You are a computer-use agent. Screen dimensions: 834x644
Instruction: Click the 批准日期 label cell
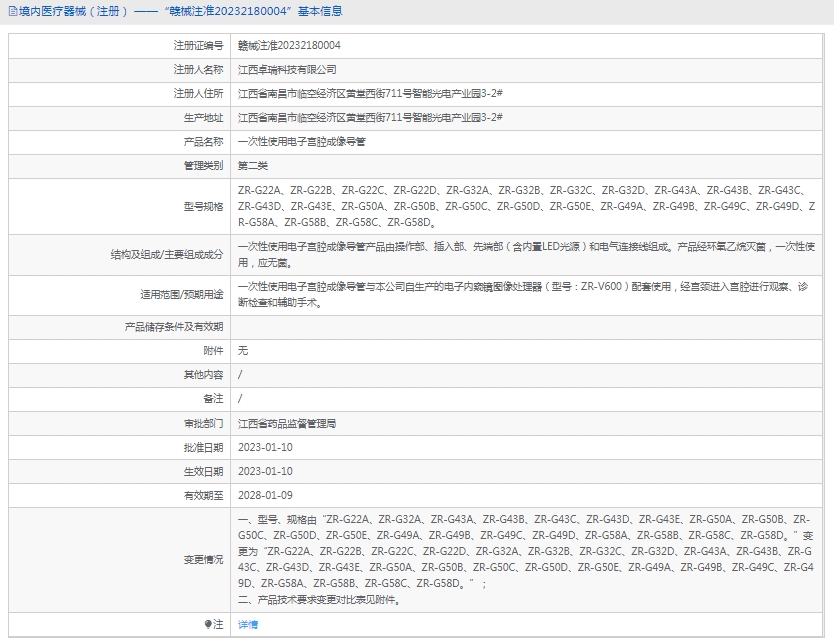[x=119, y=447]
